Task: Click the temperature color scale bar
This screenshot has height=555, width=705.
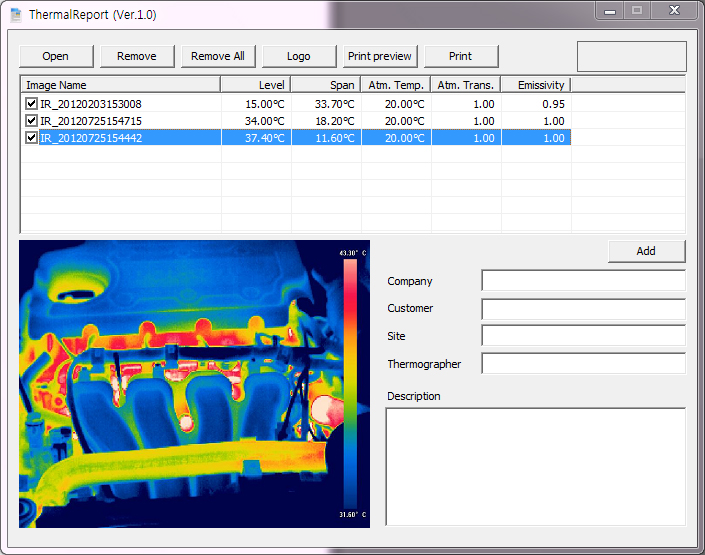Action: (350, 383)
